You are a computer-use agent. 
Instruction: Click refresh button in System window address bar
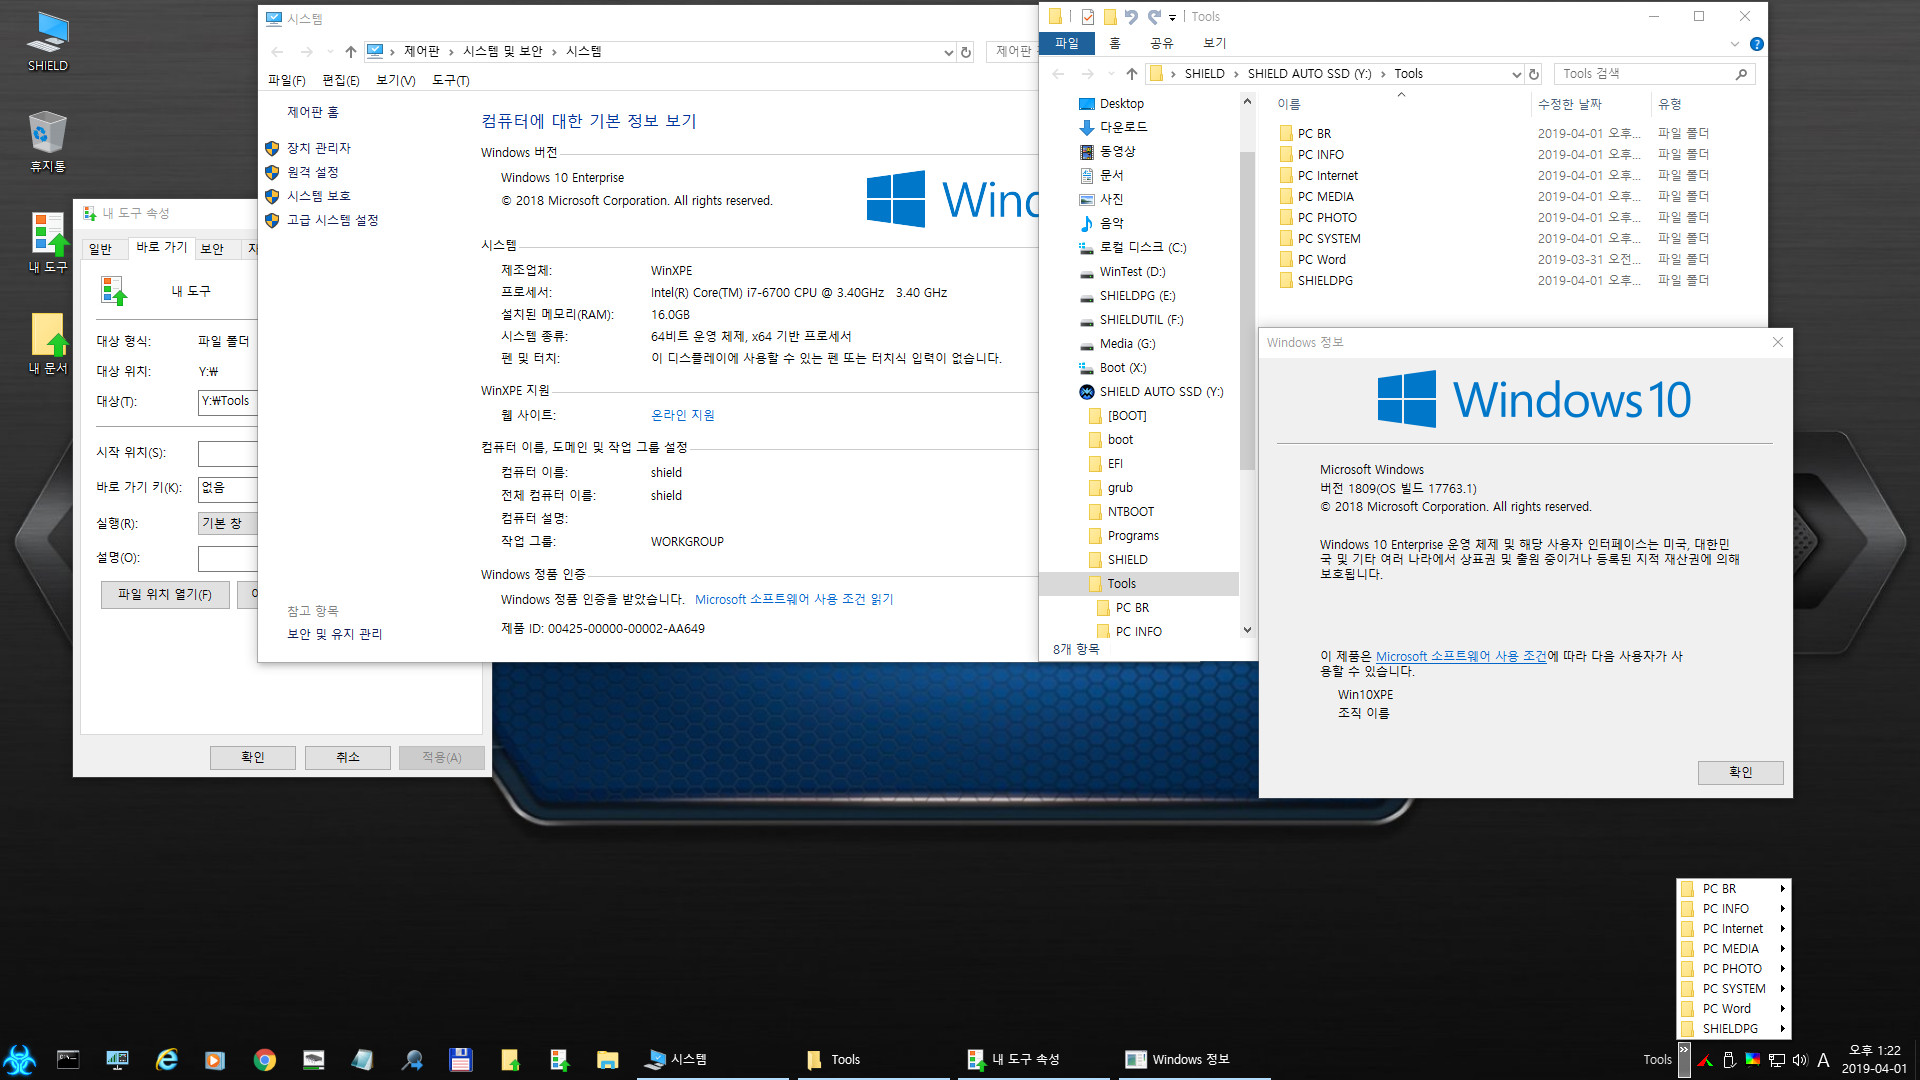(966, 52)
